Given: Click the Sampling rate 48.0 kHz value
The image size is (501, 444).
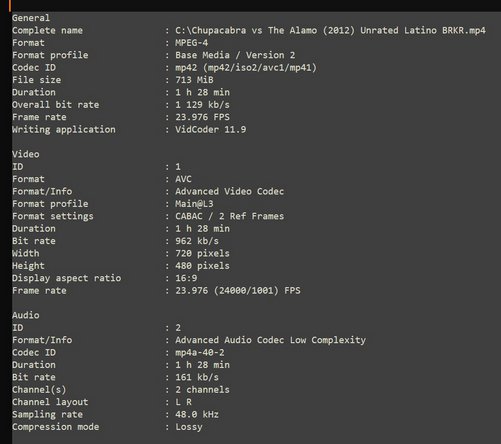Looking at the screenshot, I should point(197,414).
